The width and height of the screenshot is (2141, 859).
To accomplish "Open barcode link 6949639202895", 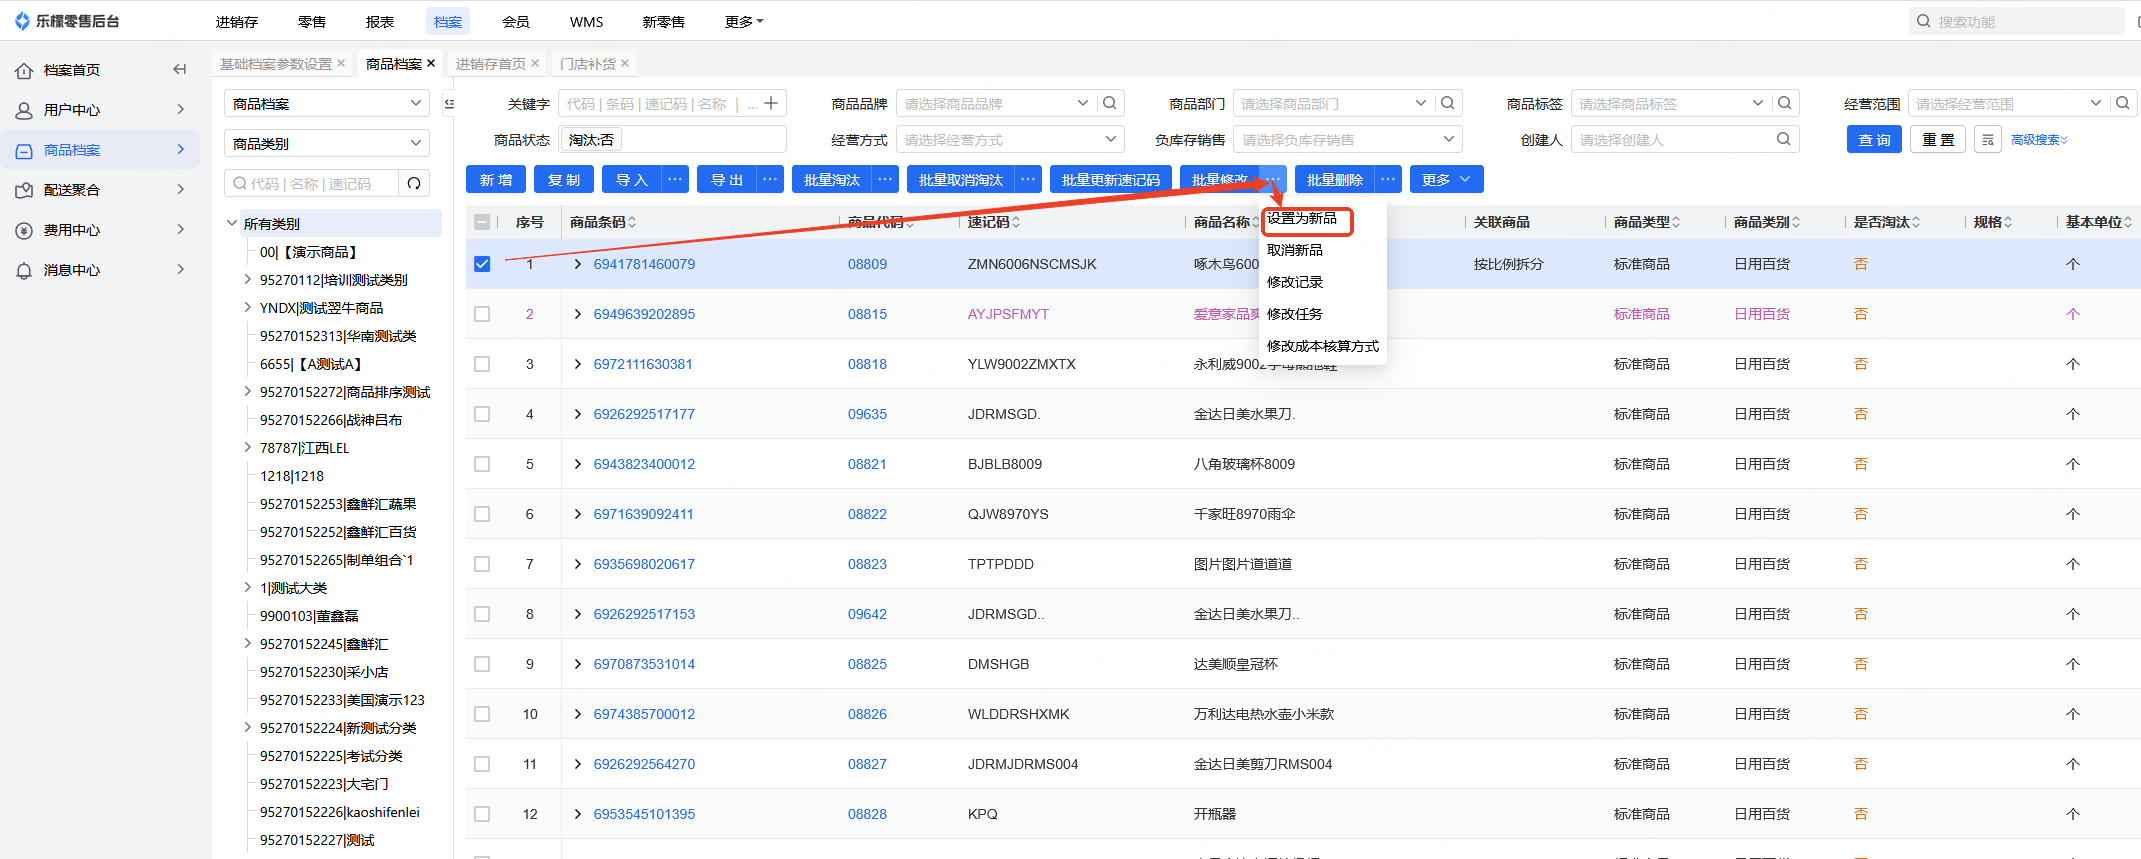I will click(x=644, y=314).
